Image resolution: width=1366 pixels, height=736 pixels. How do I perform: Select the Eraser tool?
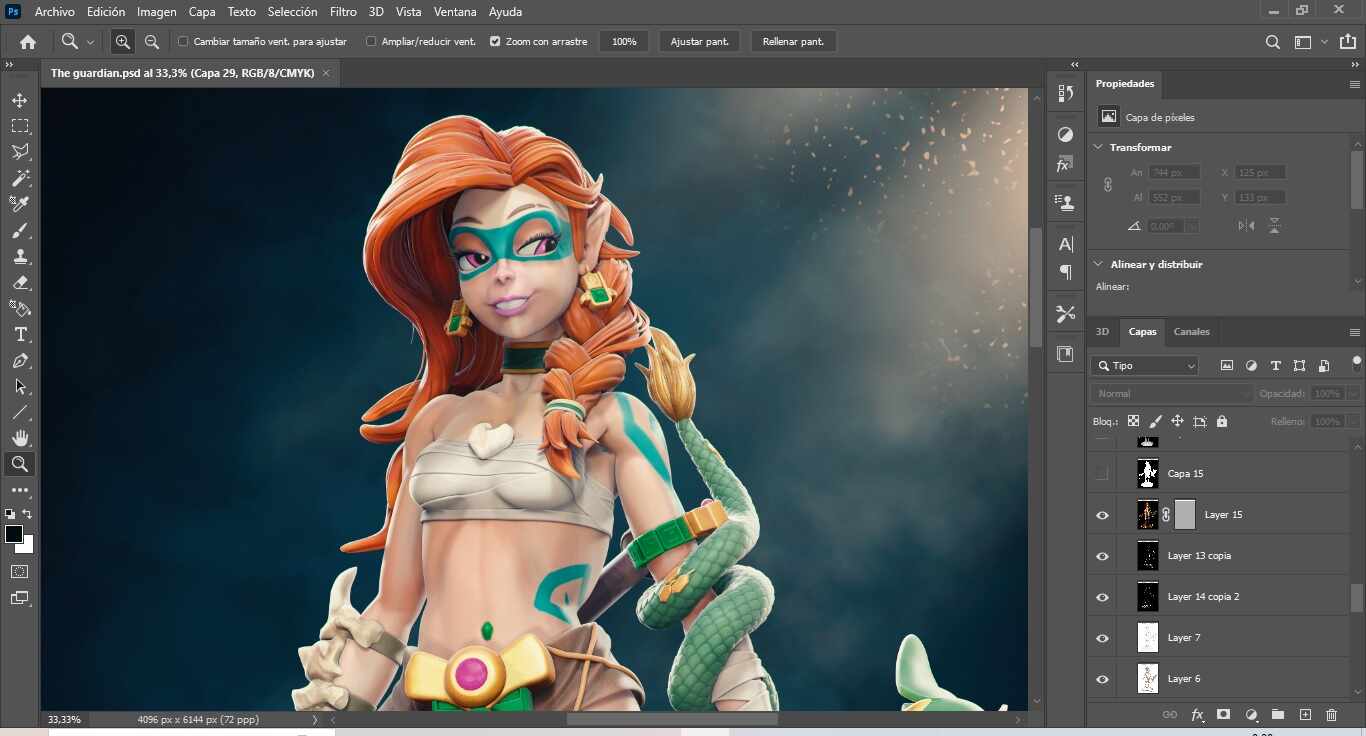tap(20, 283)
